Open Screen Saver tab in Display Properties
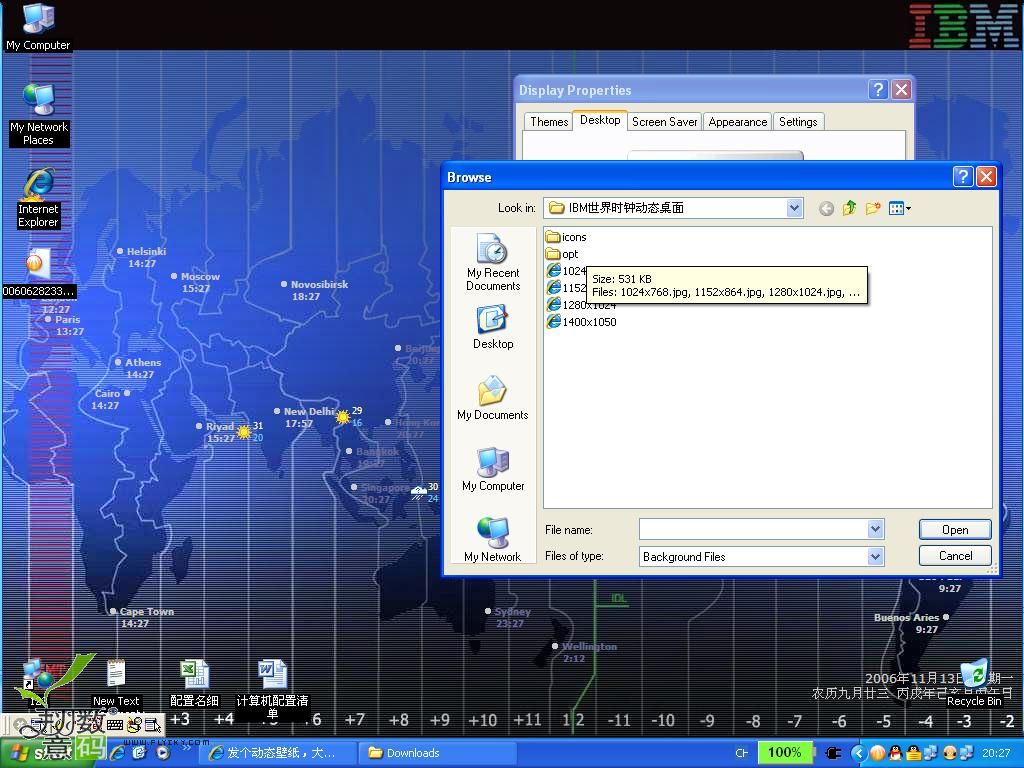The height and width of the screenshot is (768, 1024). click(x=665, y=122)
